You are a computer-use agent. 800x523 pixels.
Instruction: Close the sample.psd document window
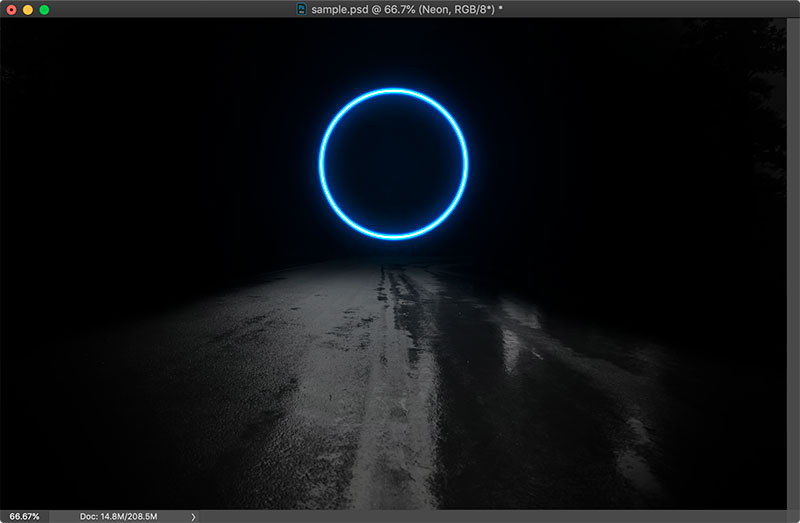tap(11, 9)
